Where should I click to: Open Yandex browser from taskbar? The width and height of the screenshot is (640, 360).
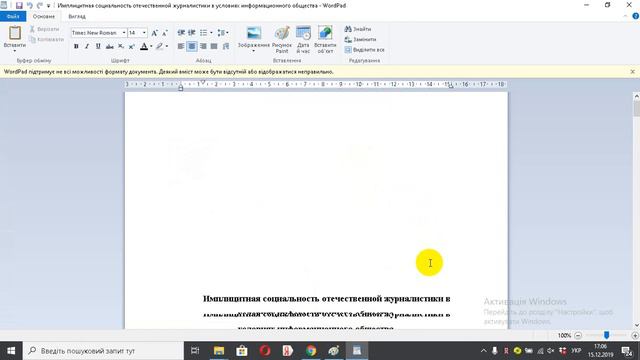tap(288, 351)
